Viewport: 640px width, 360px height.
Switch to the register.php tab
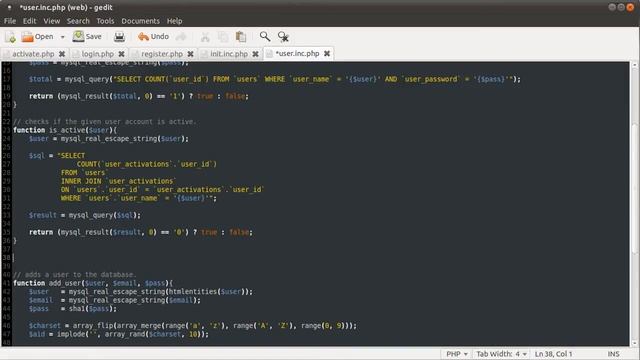162,54
